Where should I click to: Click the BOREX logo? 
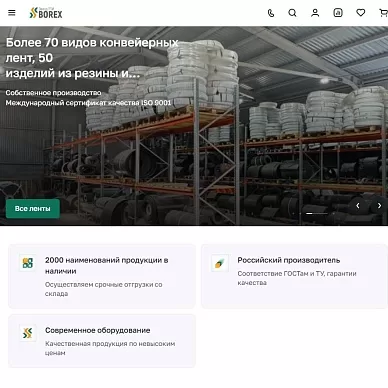tap(46, 13)
